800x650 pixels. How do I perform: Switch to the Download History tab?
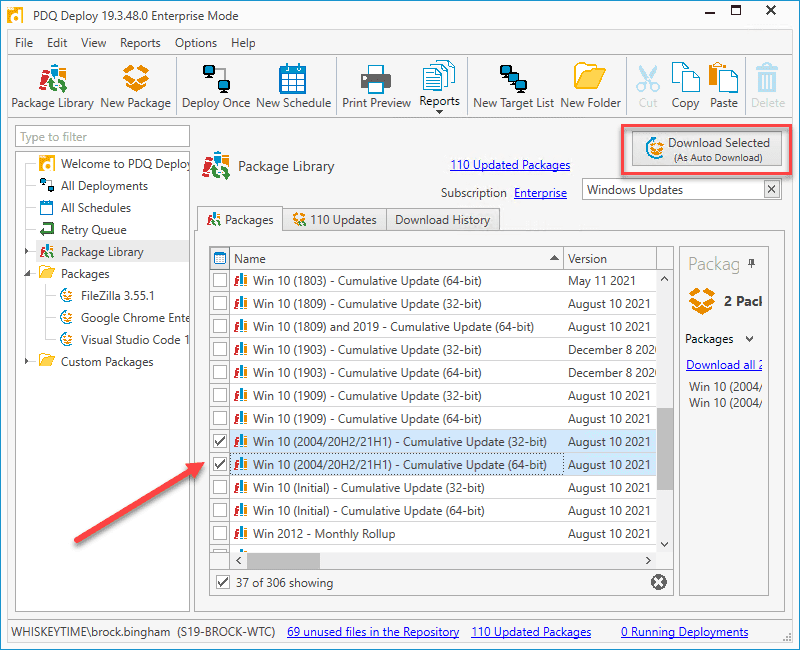(442, 220)
